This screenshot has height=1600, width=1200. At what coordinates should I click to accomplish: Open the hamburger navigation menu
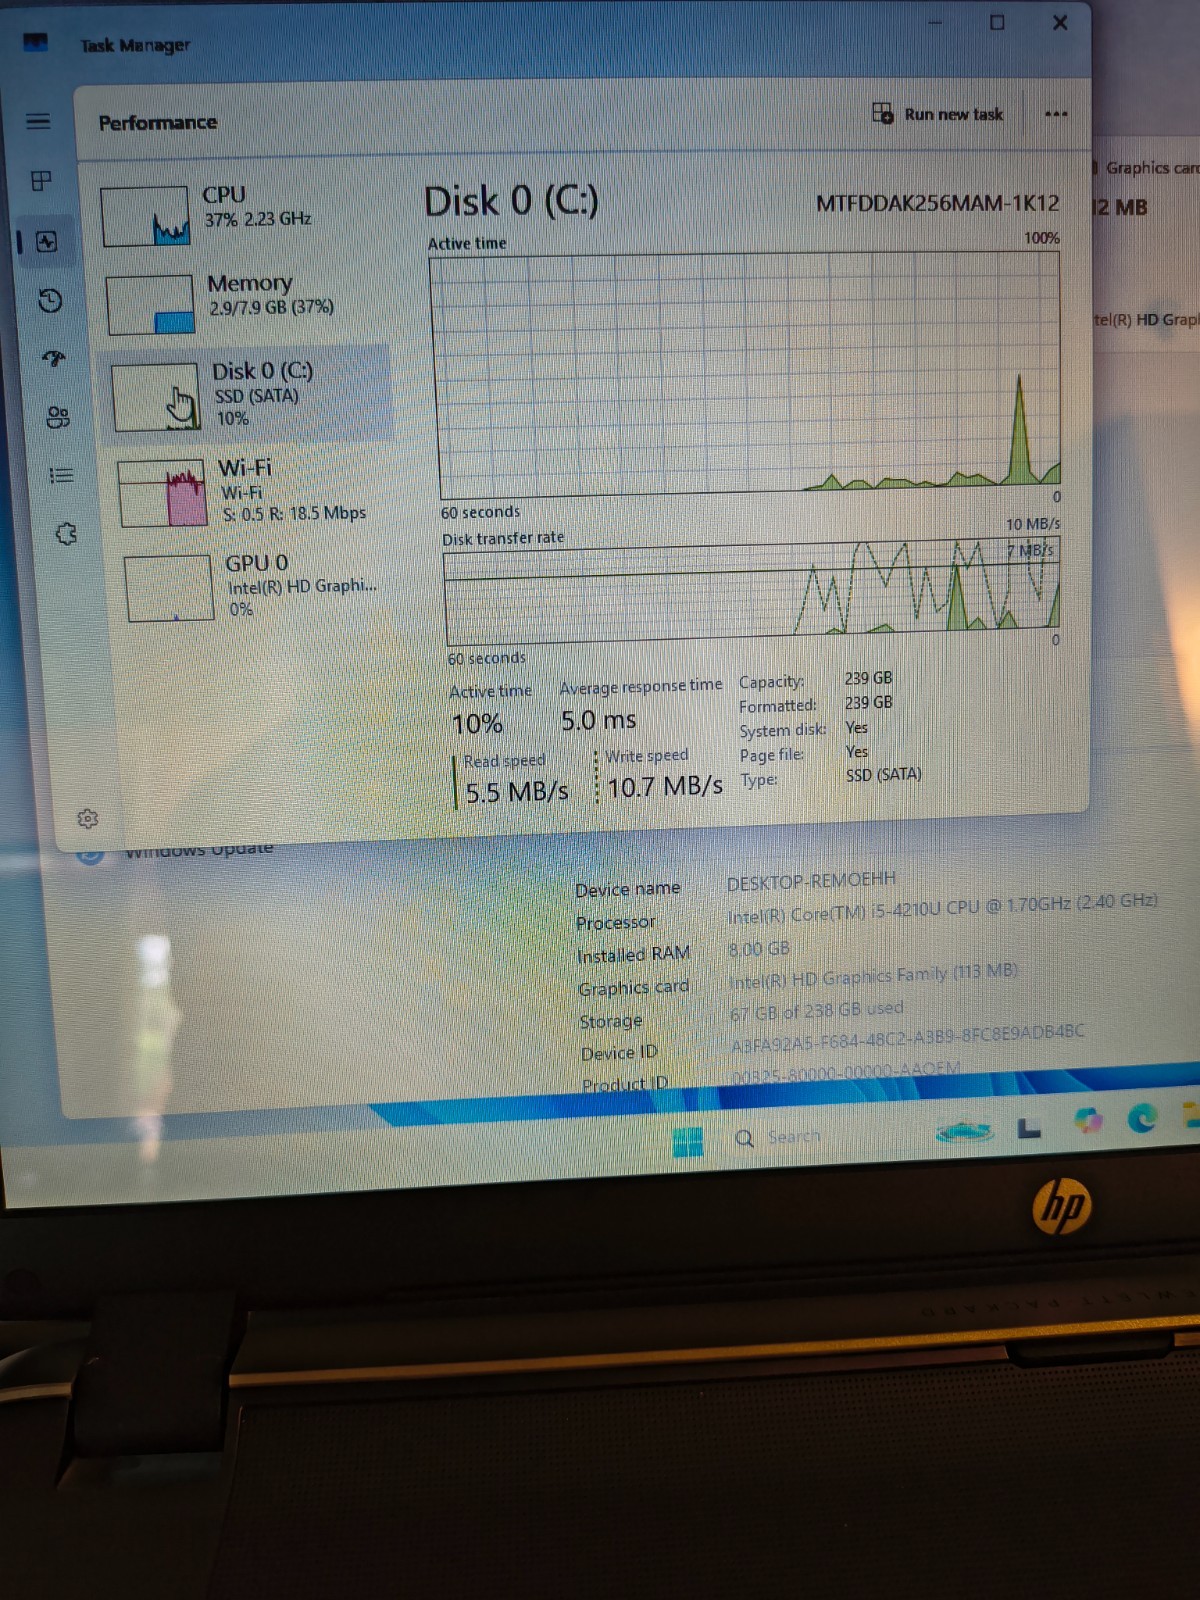tap(38, 121)
